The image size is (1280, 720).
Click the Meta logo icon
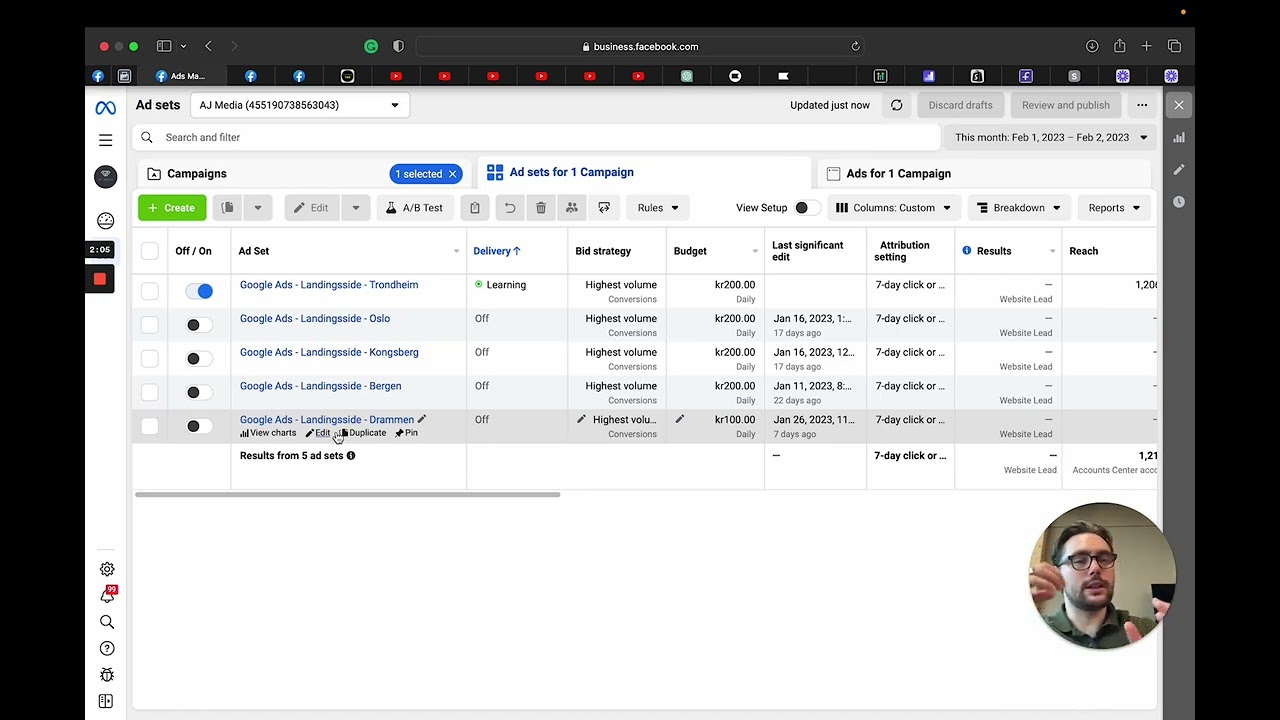(x=105, y=108)
